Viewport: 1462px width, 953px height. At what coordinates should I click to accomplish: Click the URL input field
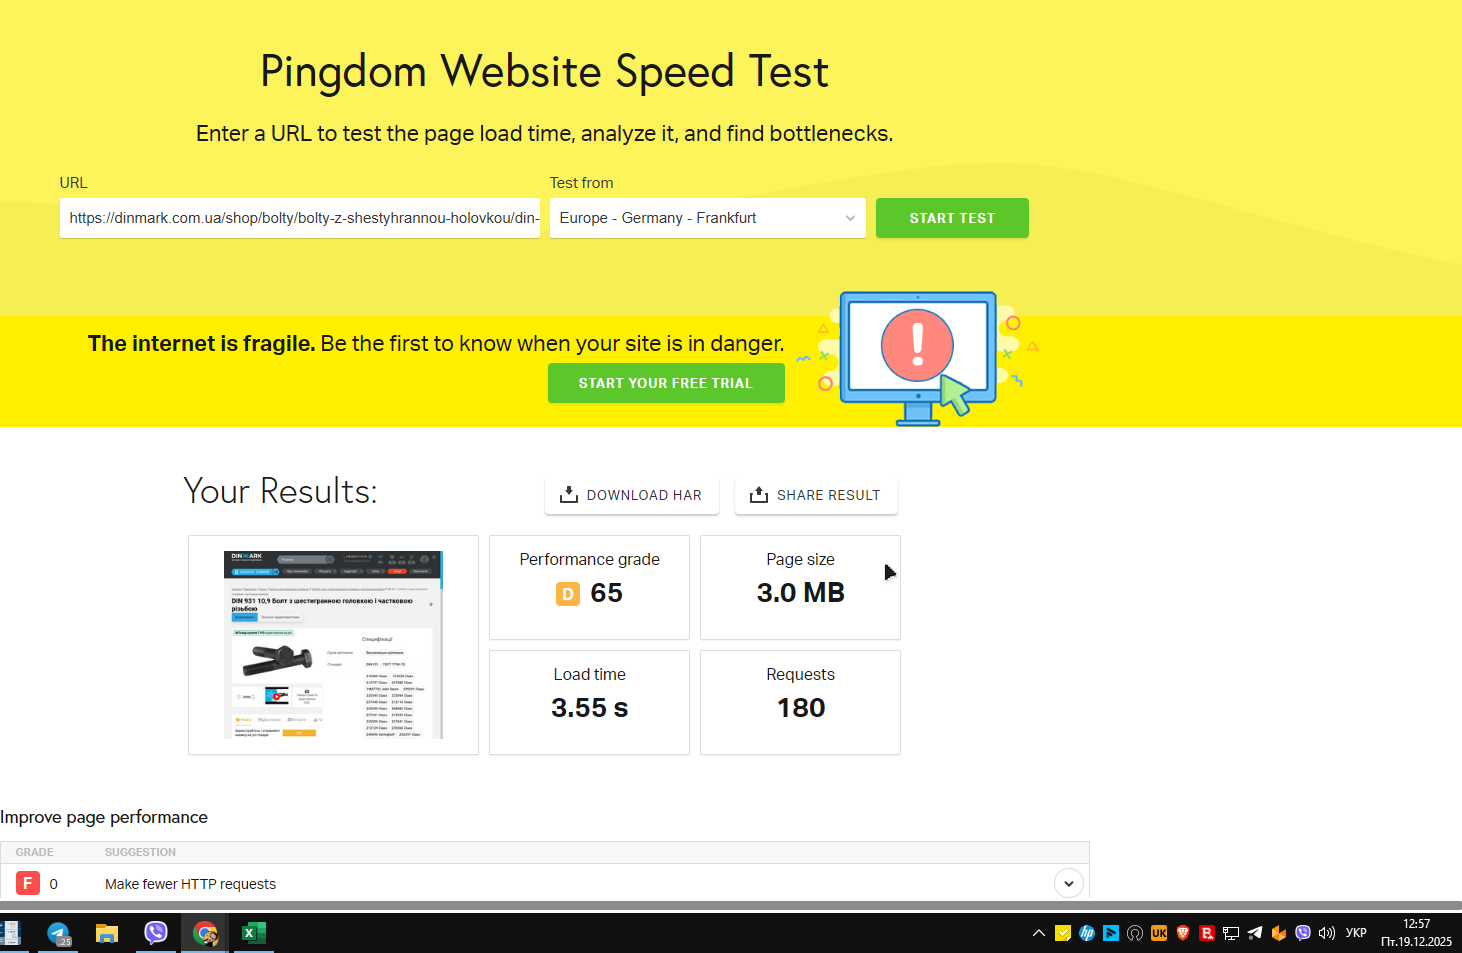(300, 218)
